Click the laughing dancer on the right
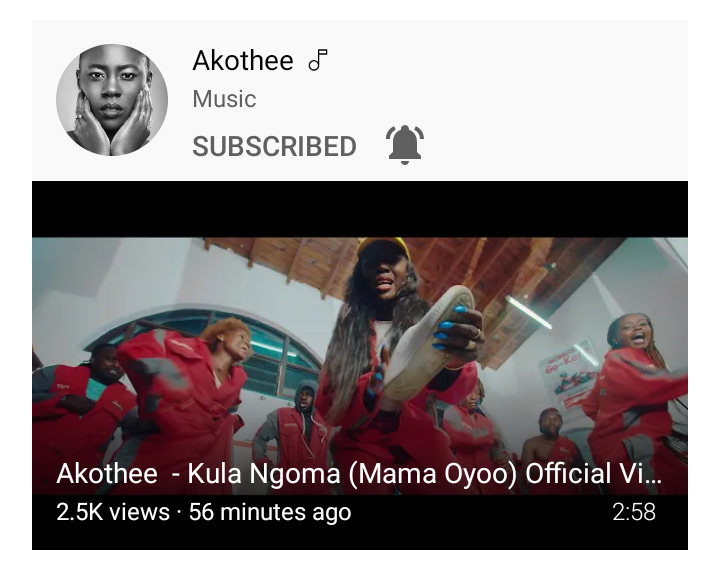 [639, 395]
